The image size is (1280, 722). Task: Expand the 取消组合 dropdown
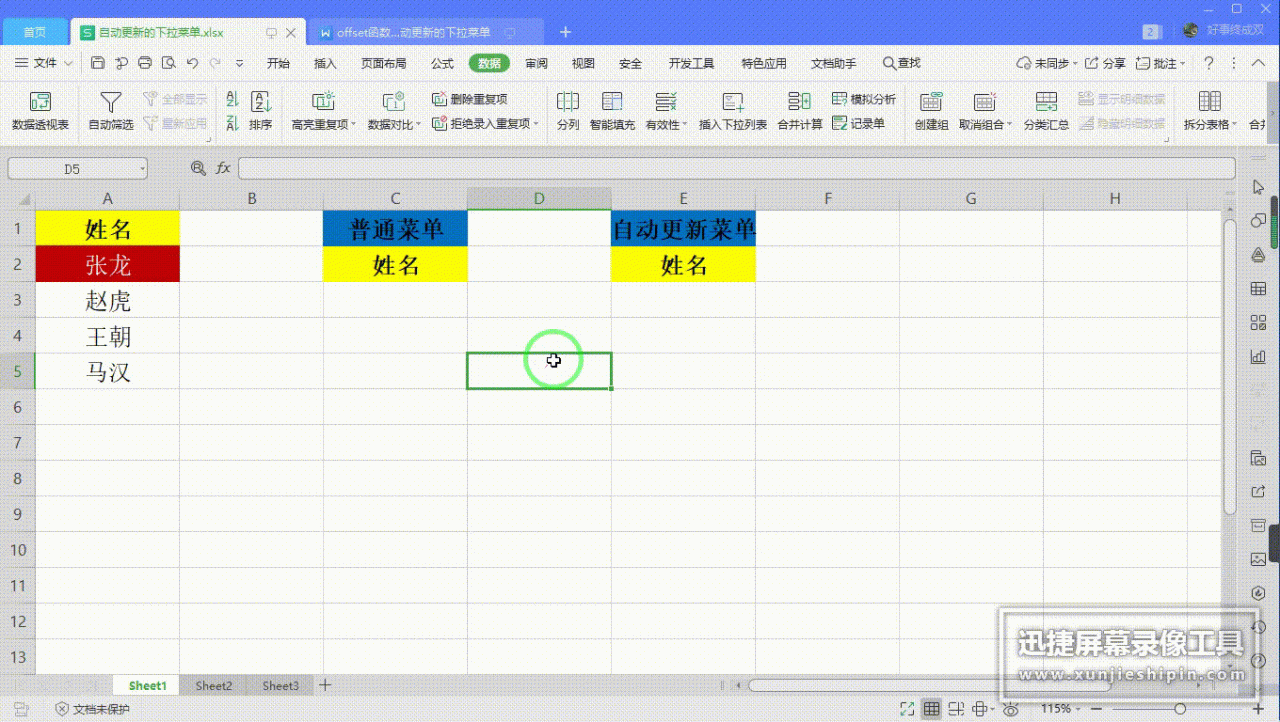pos(1010,125)
